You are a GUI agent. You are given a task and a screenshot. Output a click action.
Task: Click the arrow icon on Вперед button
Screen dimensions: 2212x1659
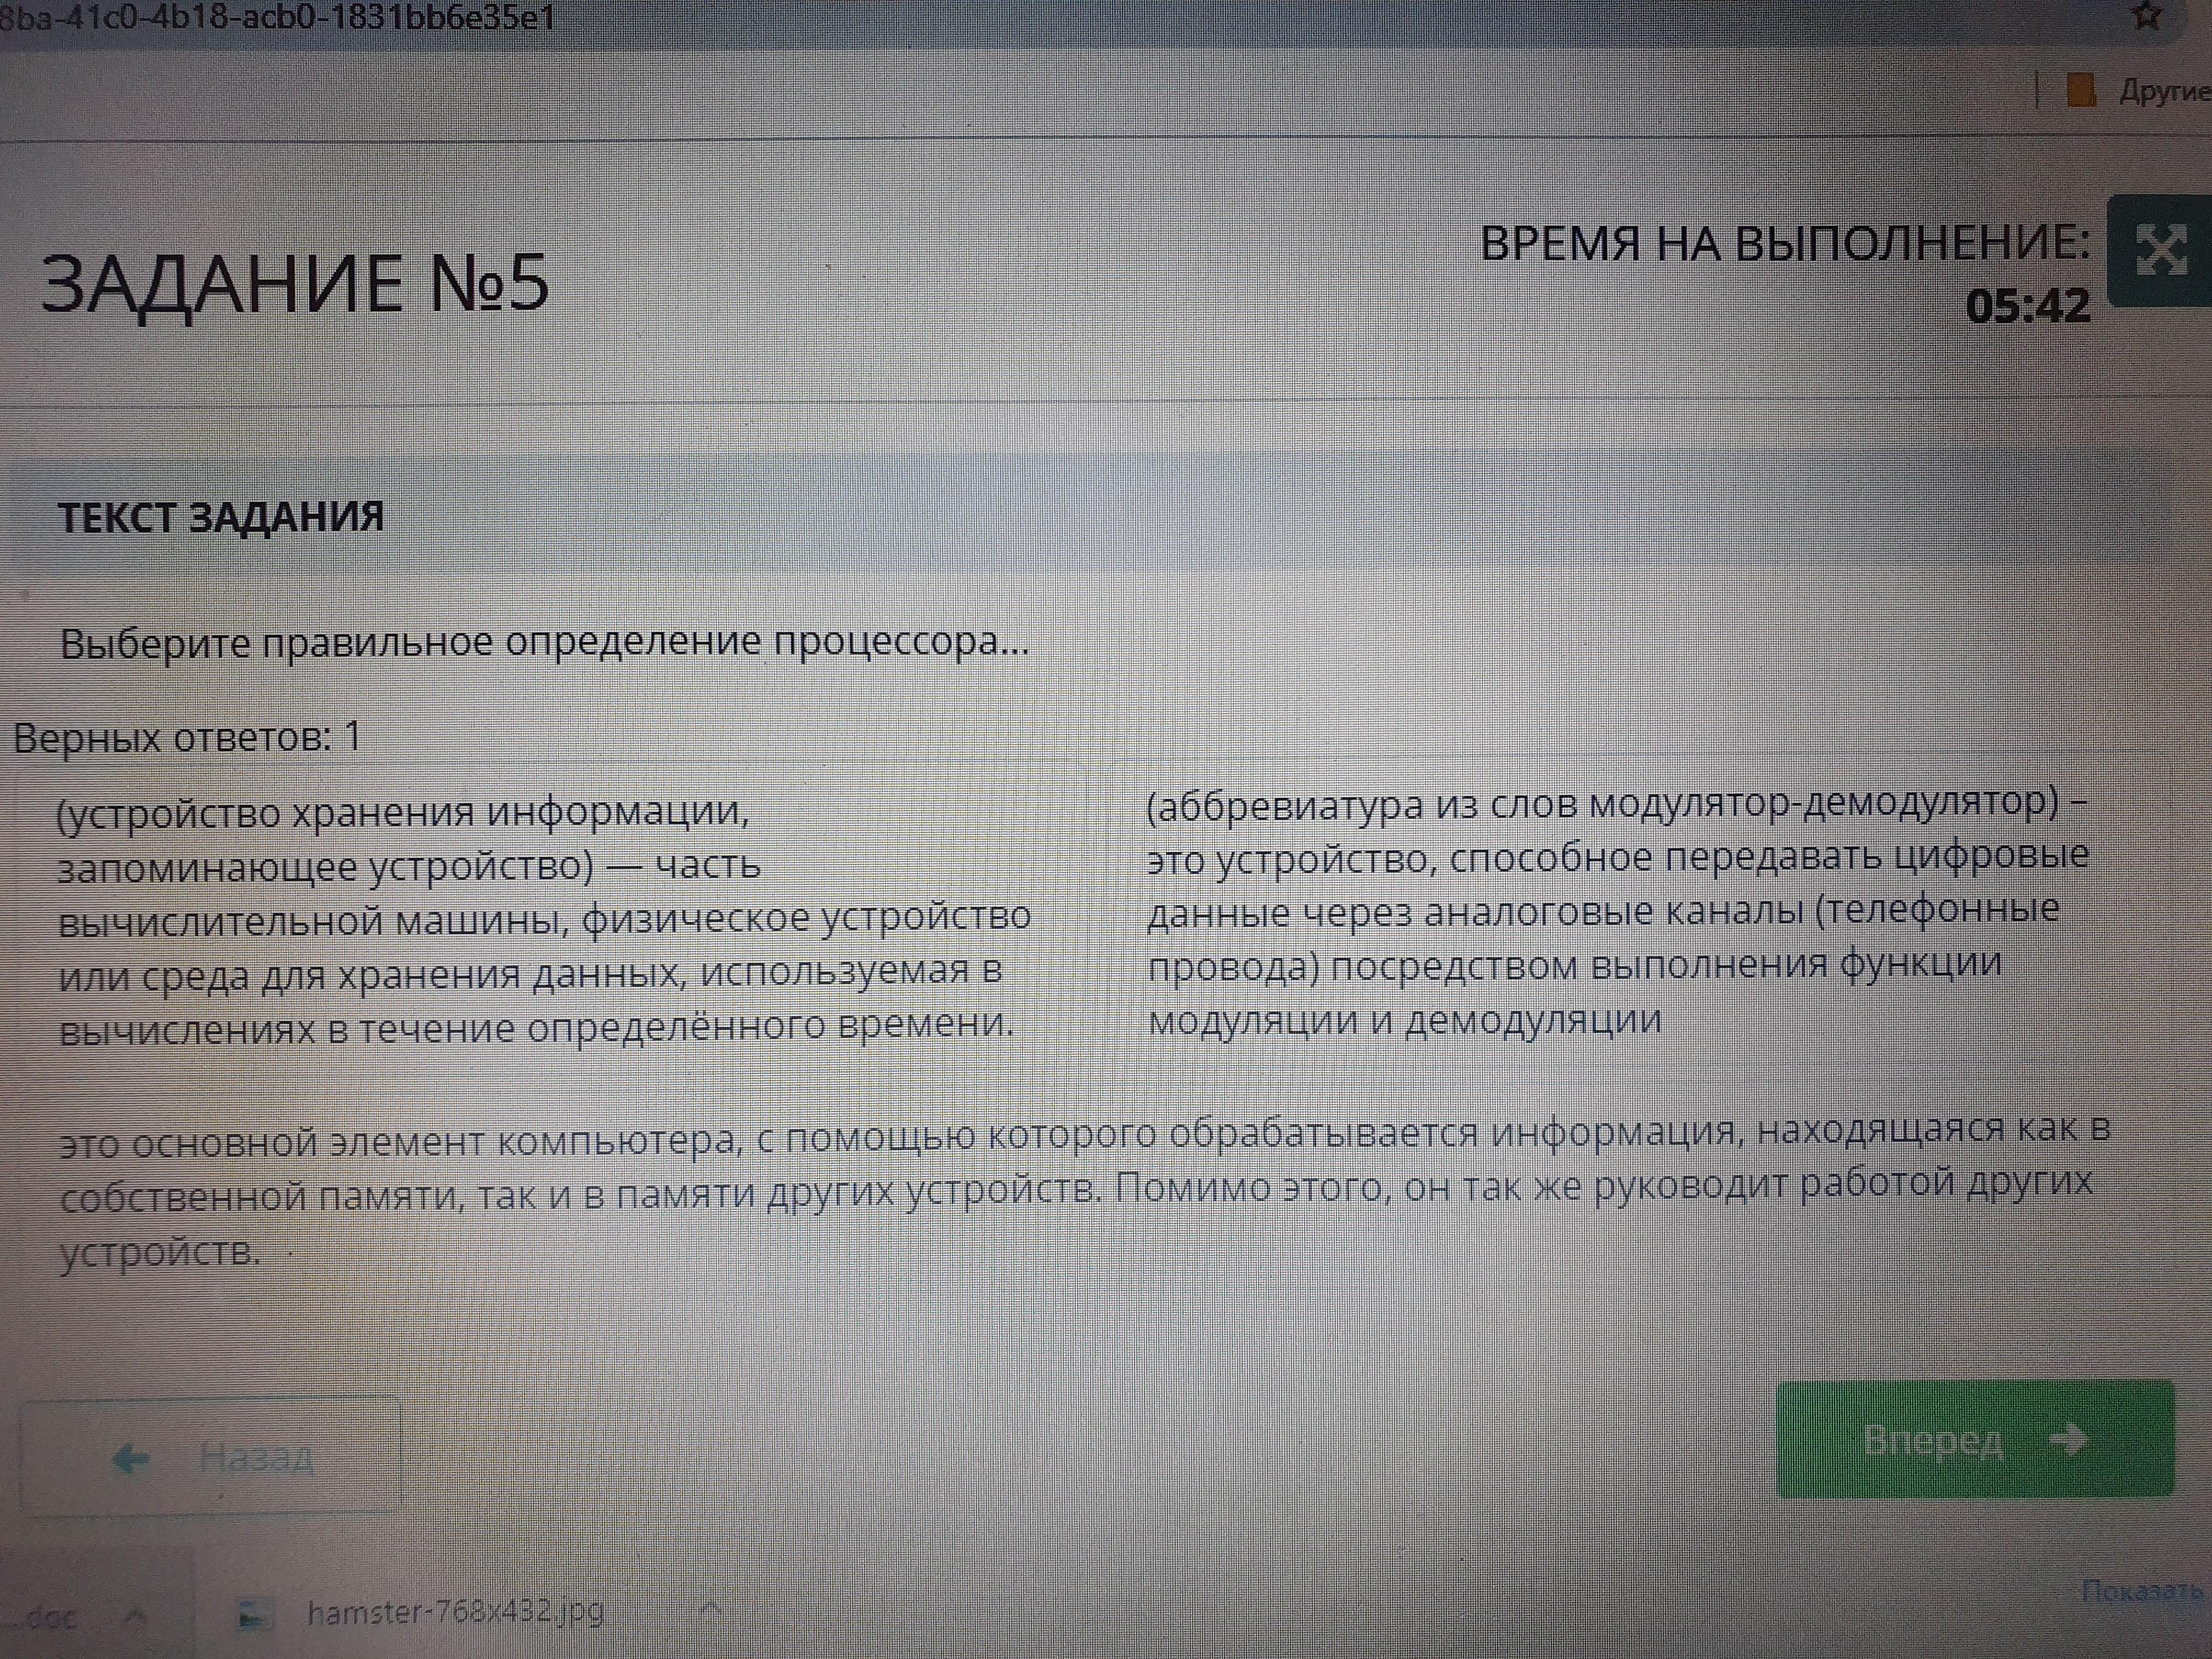tap(2069, 1440)
